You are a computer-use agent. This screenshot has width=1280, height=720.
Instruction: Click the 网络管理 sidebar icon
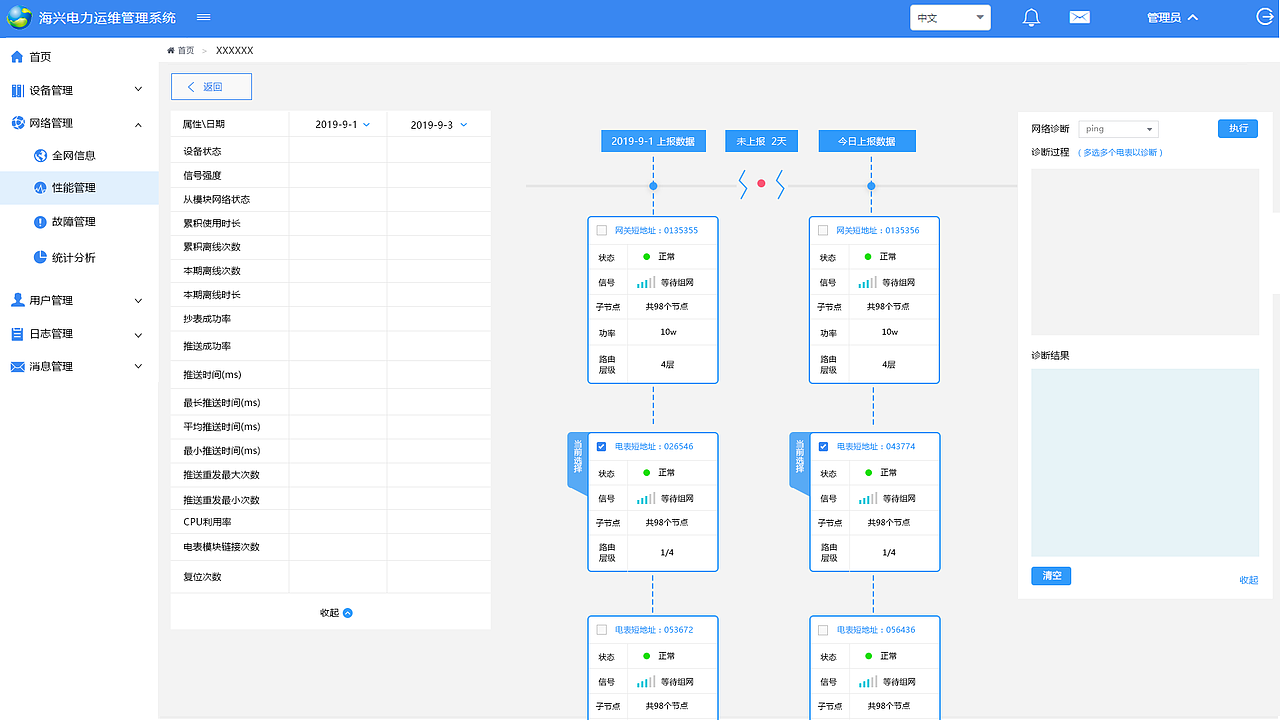[x=17, y=123]
